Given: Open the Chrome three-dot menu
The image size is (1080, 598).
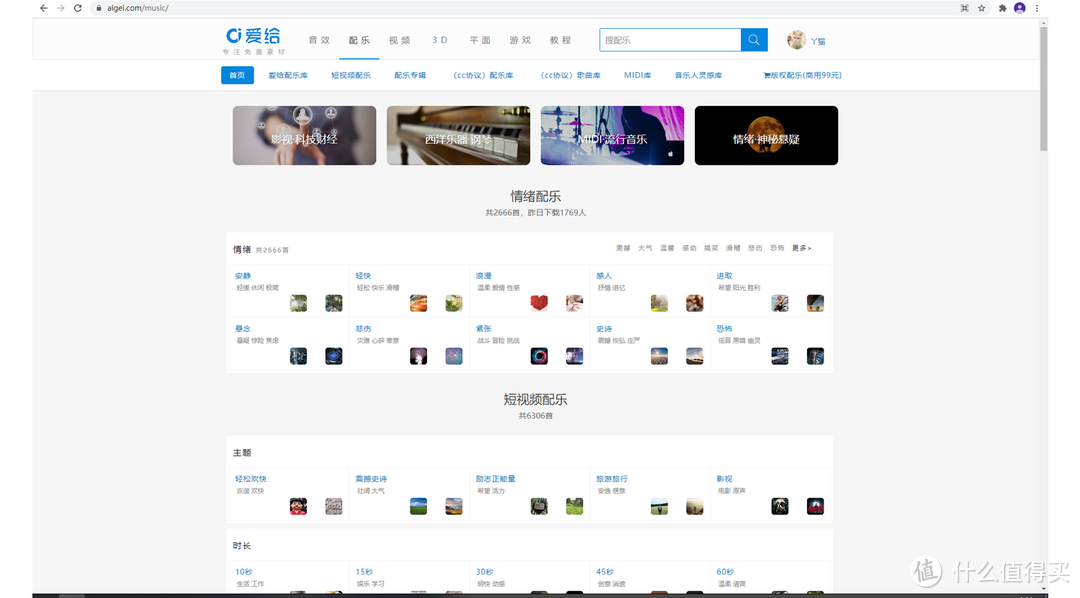Looking at the screenshot, I should pos(1037,8).
